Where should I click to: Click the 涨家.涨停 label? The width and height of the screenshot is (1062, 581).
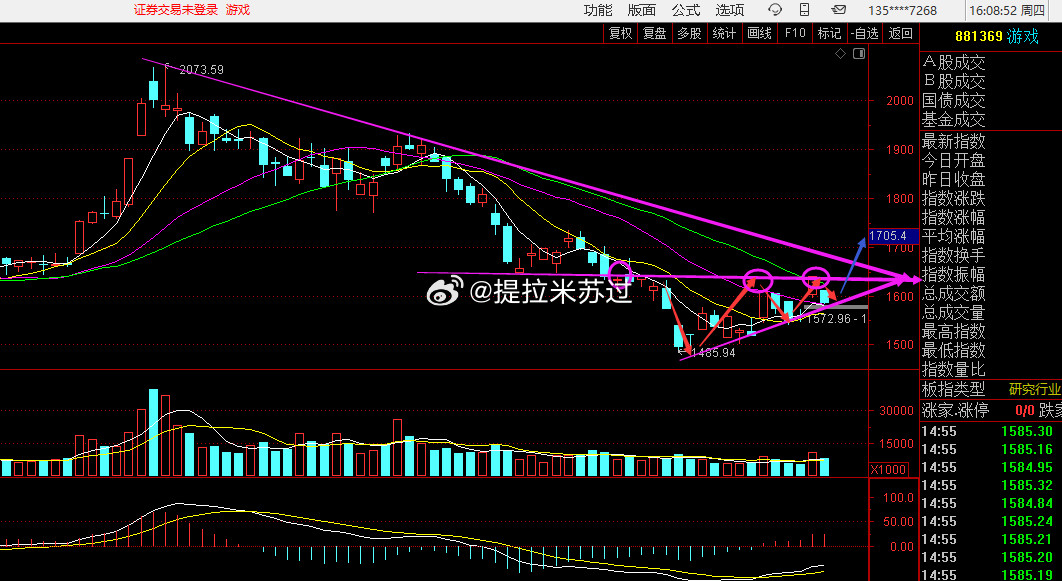pyautogui.click(x=956, y=410)
